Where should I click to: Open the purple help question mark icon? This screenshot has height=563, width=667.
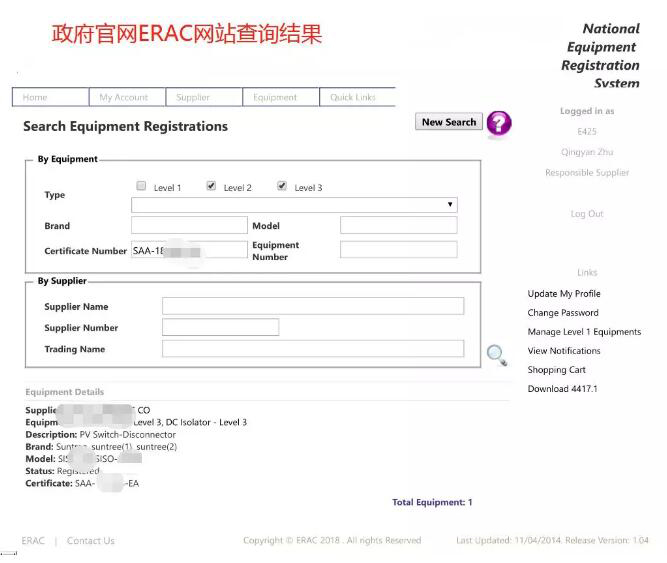coord(499,124)
